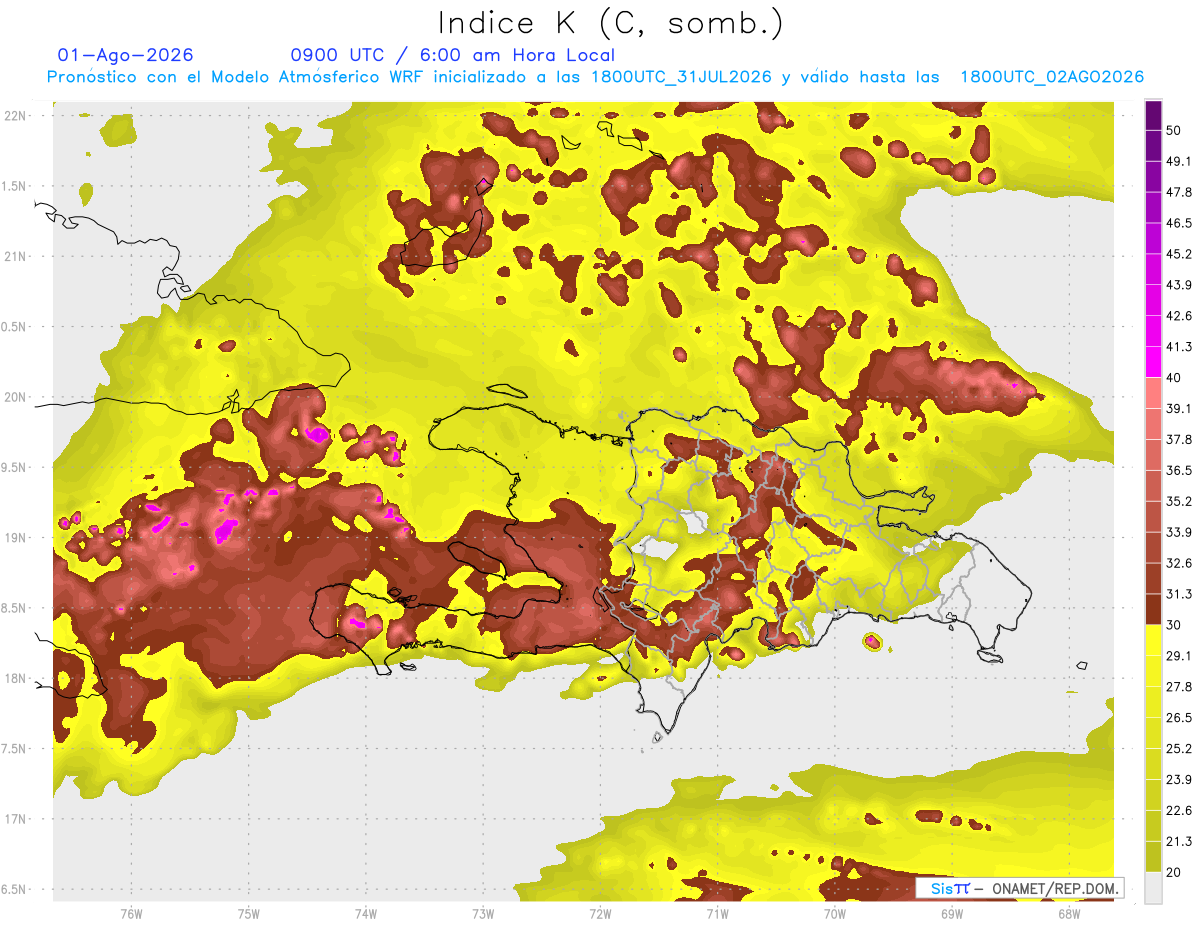
Task: Click the latitude label "19N"
Action: [x=16, y=537]
